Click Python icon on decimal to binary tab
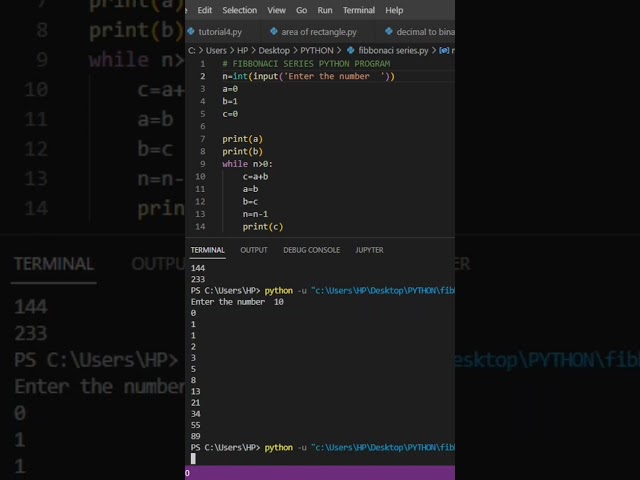Image resolution: width=640 pixels, height=480 pixels. 389,31
